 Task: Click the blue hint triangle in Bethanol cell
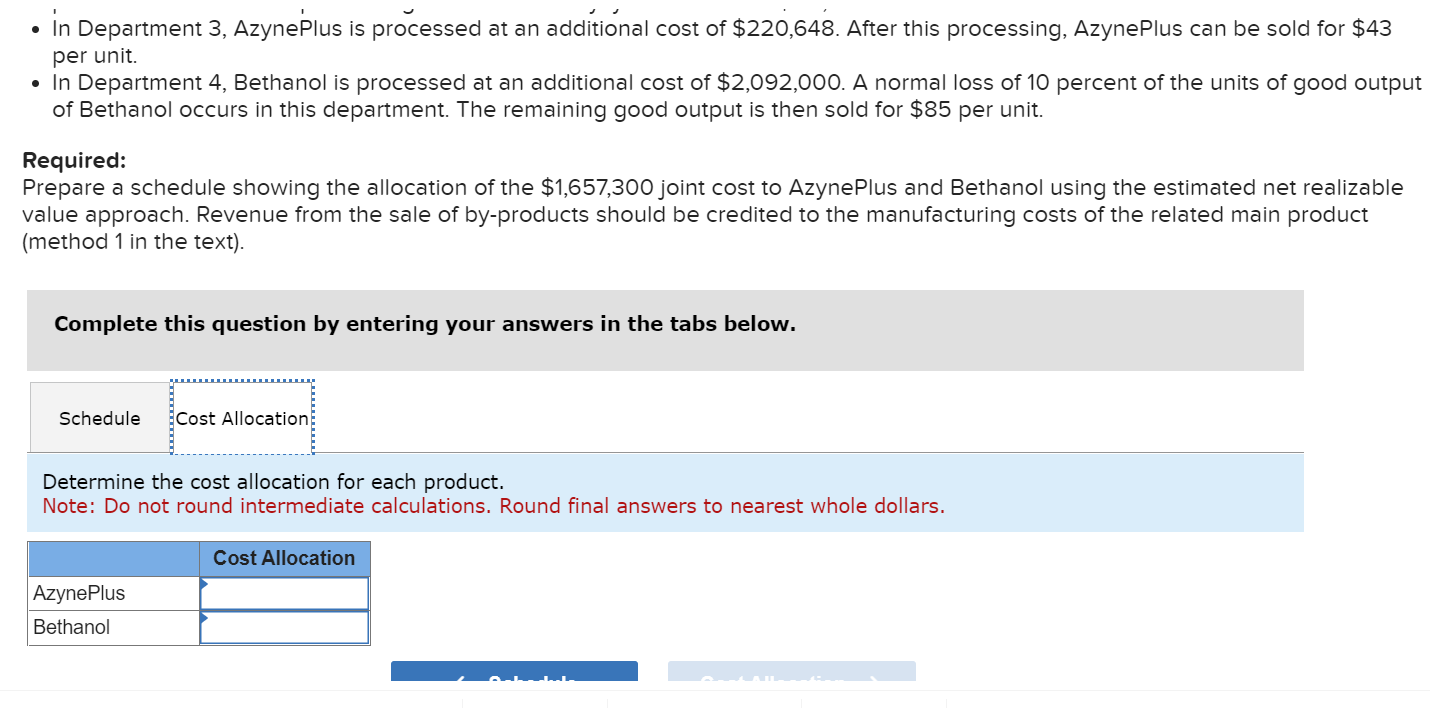203,620
